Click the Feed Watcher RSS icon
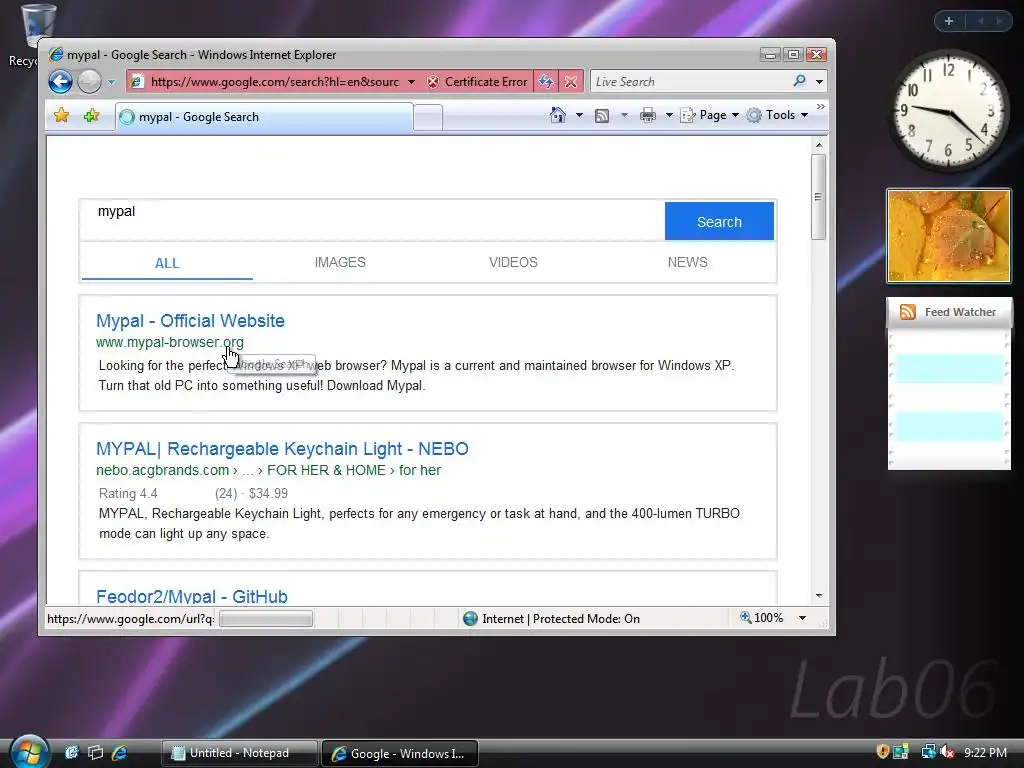 (908, 312)
